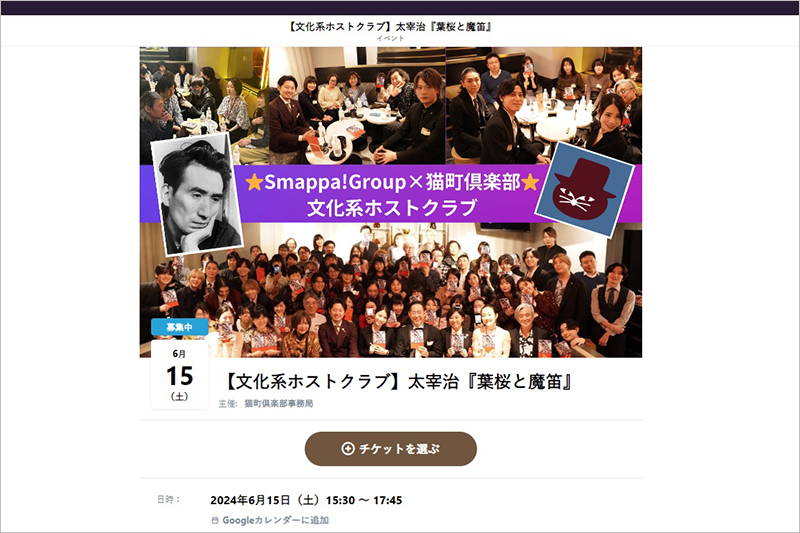Select the チケットを選ぶ button
The image size is (800, 533).
coord(391,449)
